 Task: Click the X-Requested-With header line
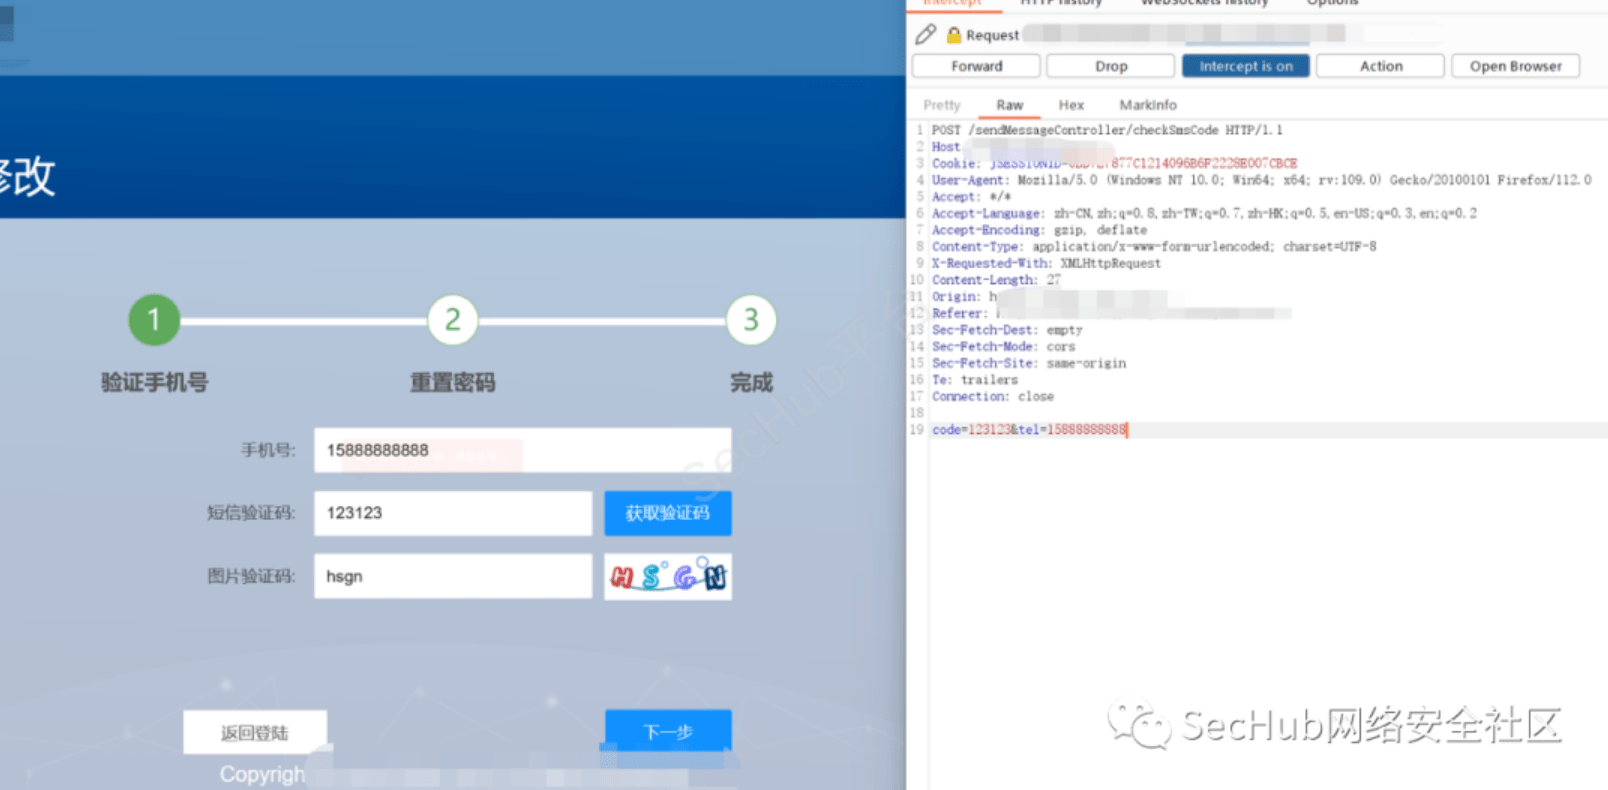click(1046, 263)
